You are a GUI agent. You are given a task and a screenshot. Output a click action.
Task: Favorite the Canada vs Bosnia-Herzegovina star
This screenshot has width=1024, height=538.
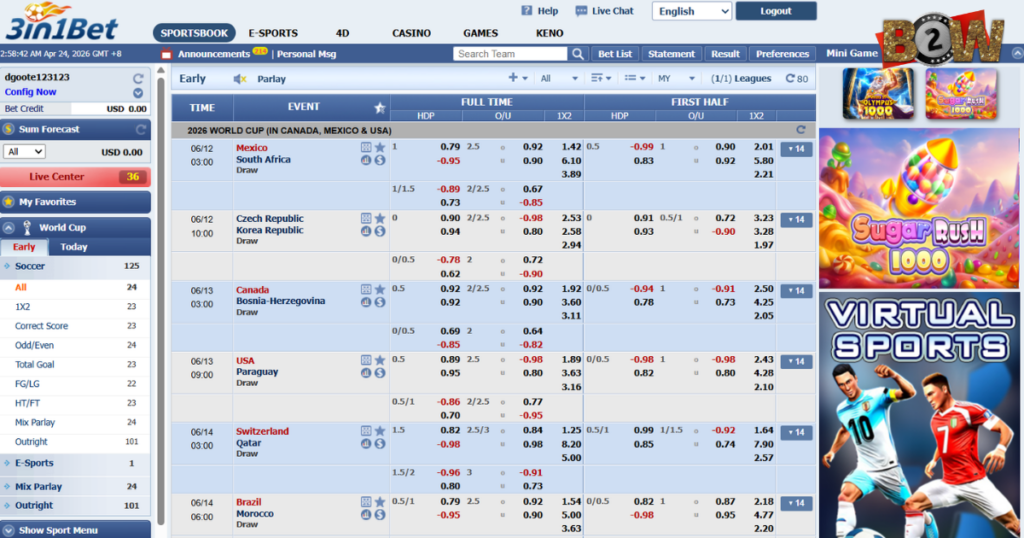pyautogui.click(x=379, y=289)
